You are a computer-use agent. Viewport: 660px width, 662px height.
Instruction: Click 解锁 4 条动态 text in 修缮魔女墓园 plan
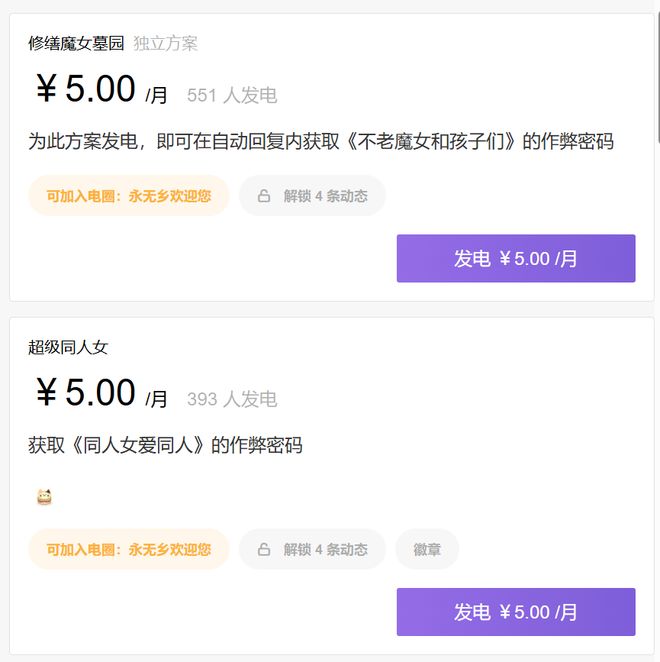click(325, 196)
